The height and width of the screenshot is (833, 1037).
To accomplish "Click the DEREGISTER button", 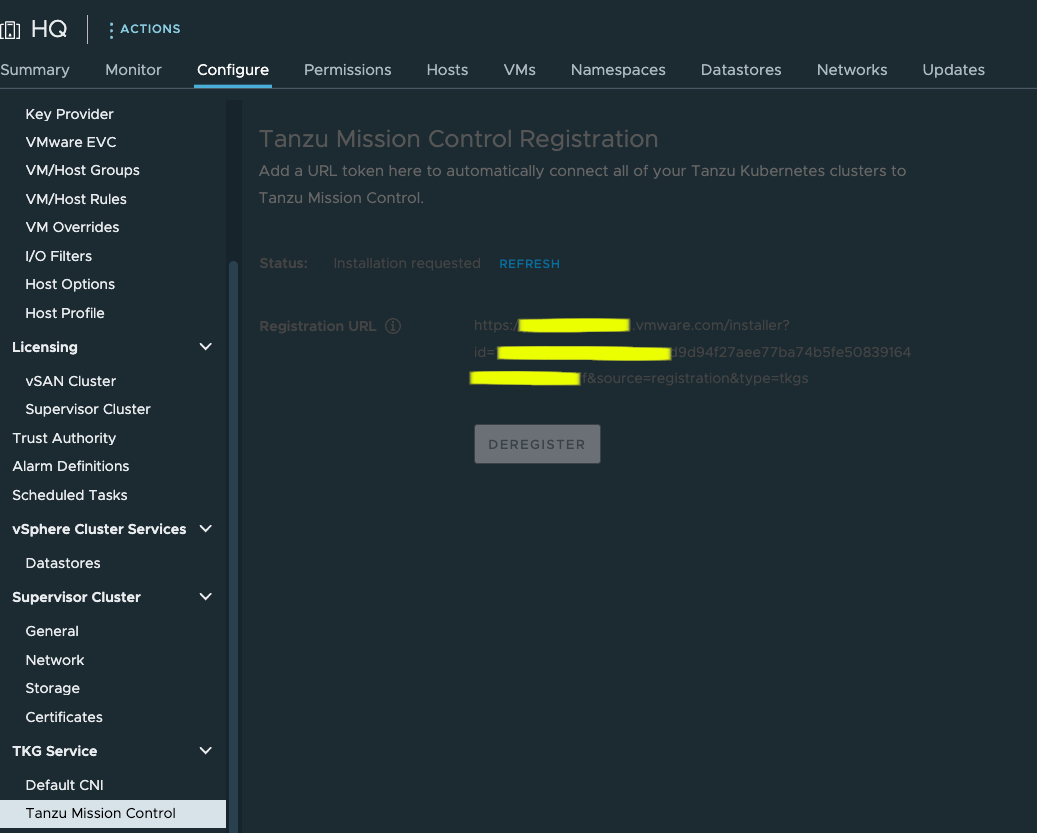I will pos(537,443).
